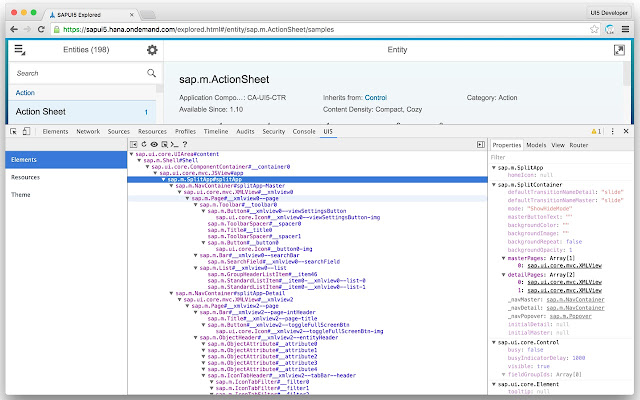Viewport: 640px width, 400px height.
Task: Select the UI5 DevTools tab
Action: click(x=328, y=131)
